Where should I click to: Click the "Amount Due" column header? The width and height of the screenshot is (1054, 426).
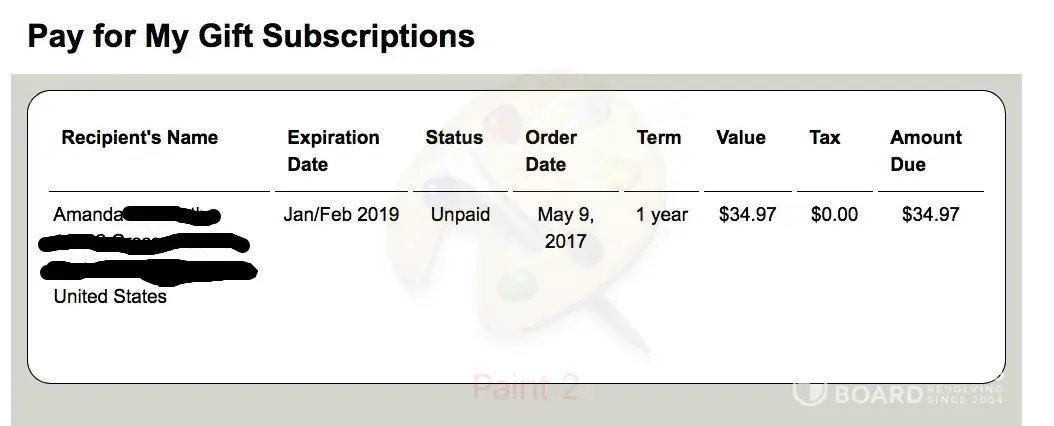[x=925, y=151]
